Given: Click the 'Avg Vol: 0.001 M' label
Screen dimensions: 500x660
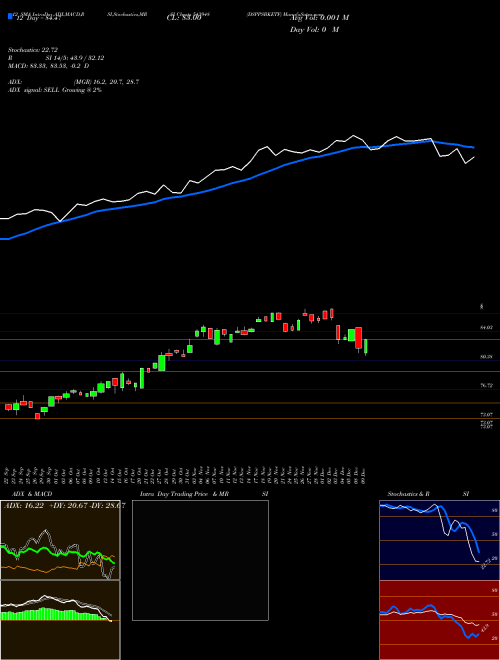Looking at the screenshot, I should 319,18.
